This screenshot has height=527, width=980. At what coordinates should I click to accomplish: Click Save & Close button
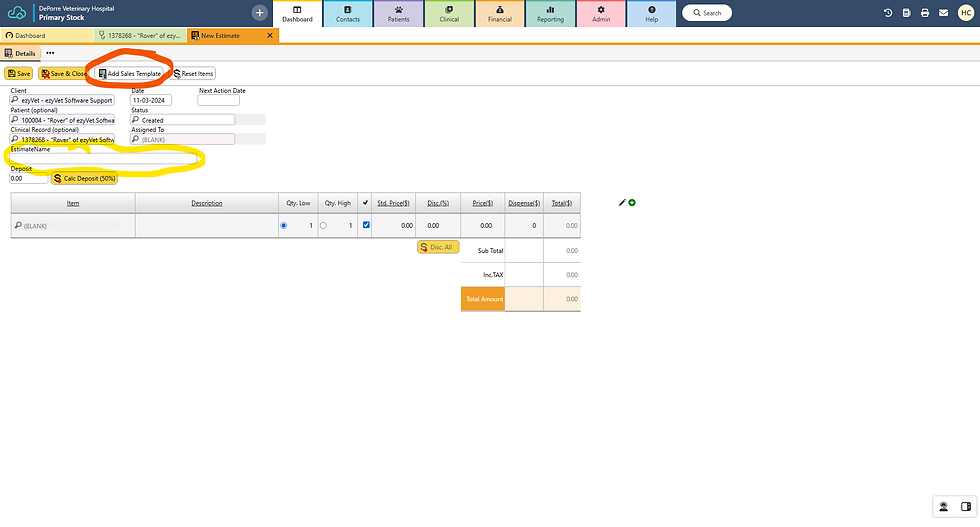(x=63, y=74)
